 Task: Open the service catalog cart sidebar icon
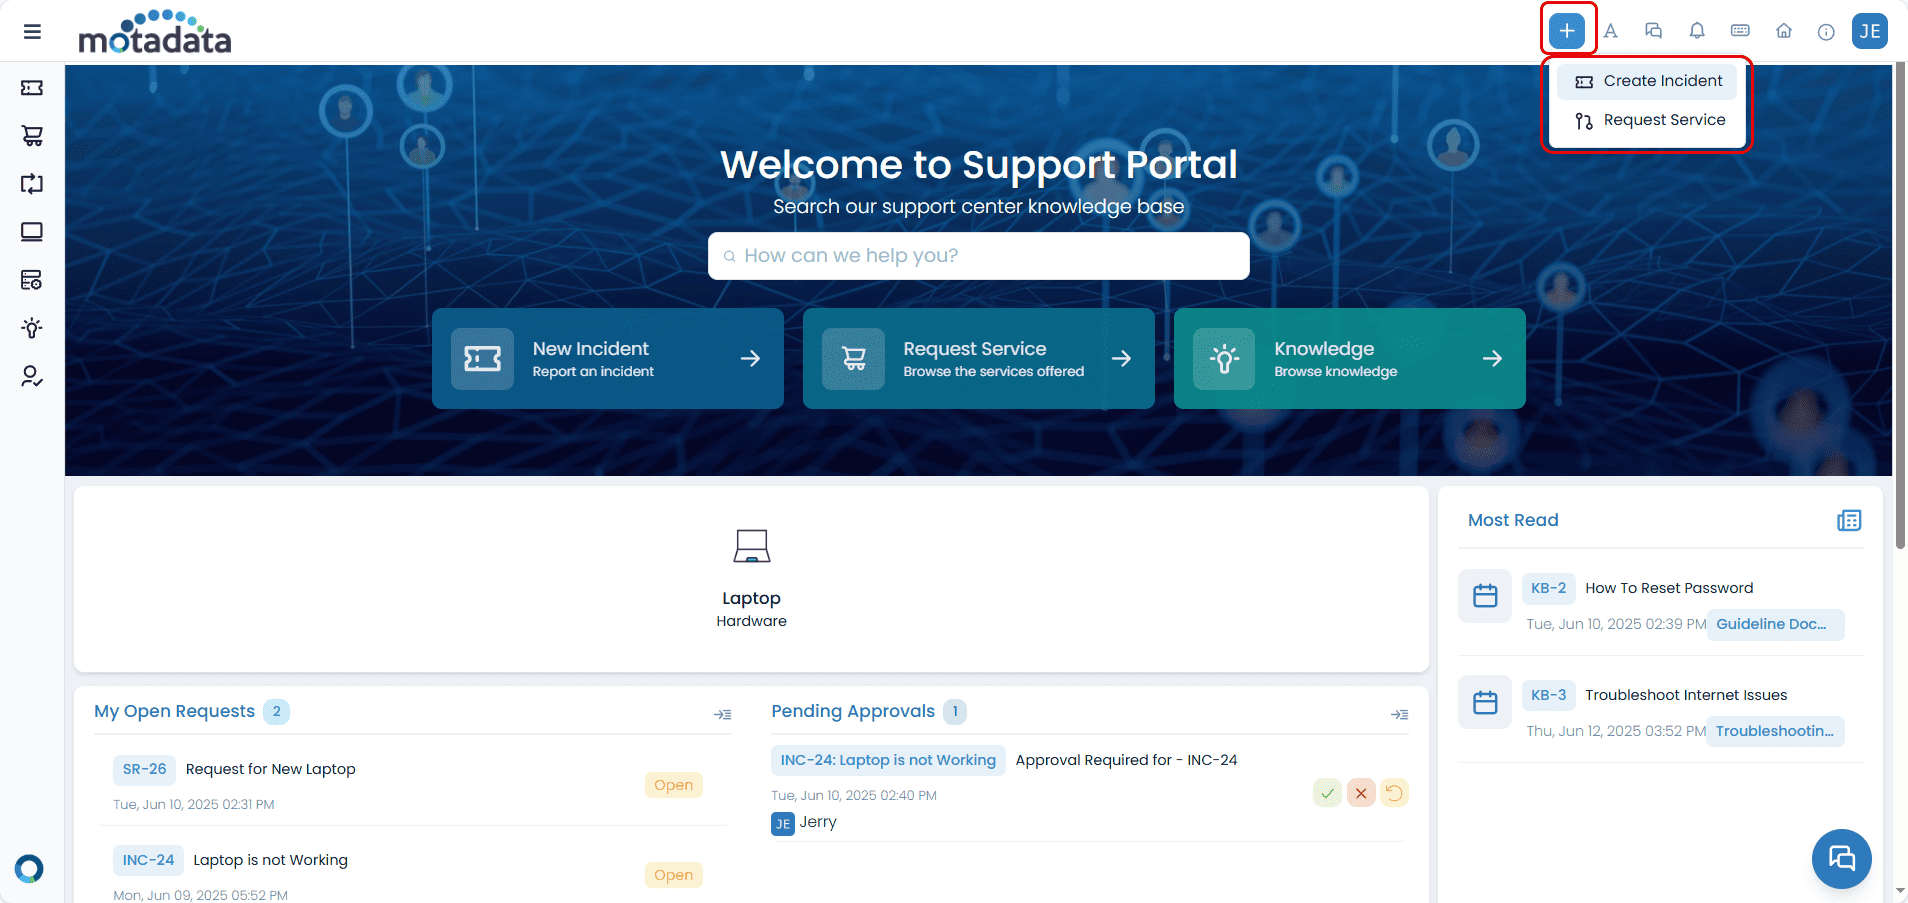pos(32,136)
